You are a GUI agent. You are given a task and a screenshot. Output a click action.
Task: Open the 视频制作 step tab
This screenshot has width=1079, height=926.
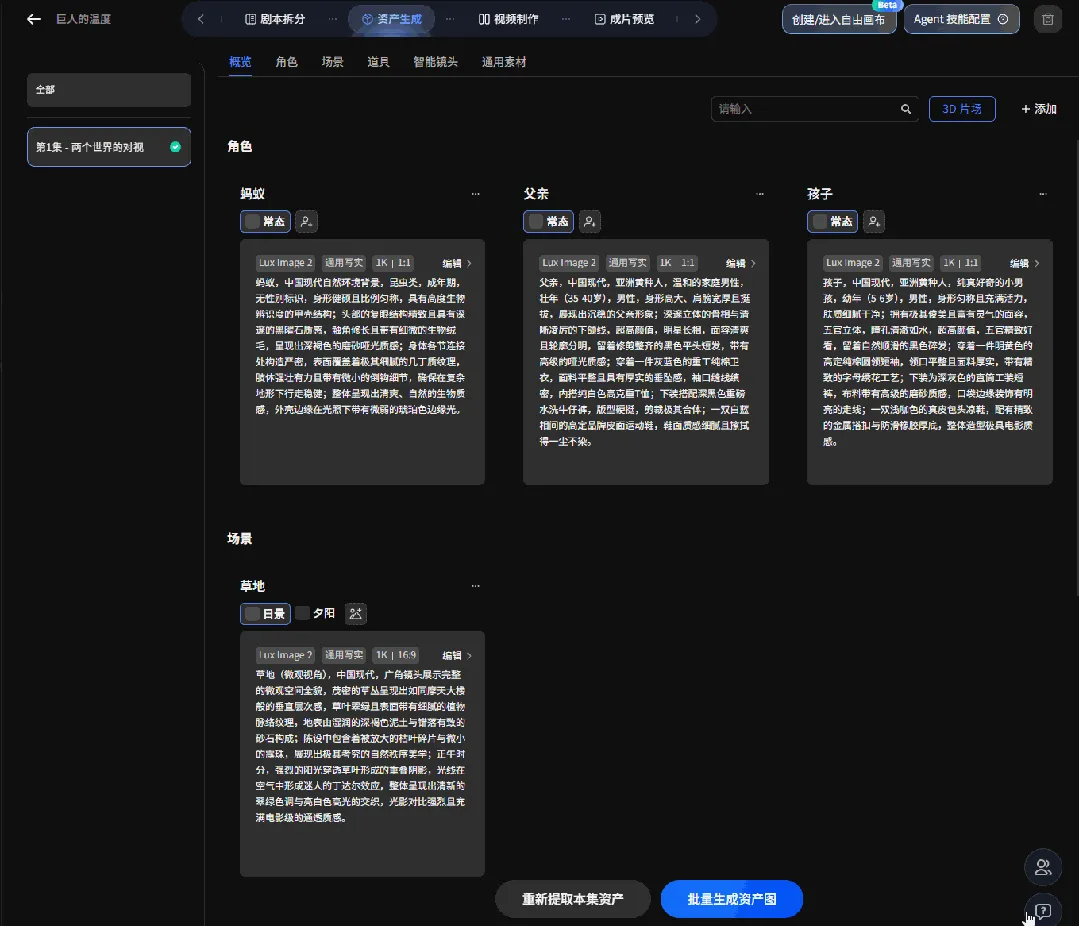(509, 19)
